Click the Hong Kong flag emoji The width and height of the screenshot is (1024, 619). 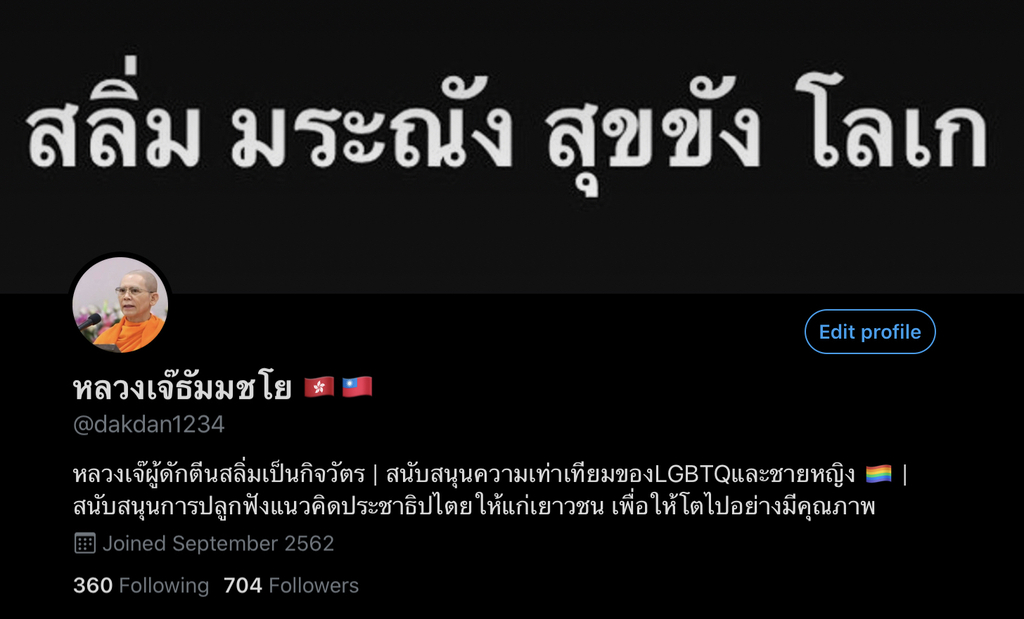click(319, 387)
